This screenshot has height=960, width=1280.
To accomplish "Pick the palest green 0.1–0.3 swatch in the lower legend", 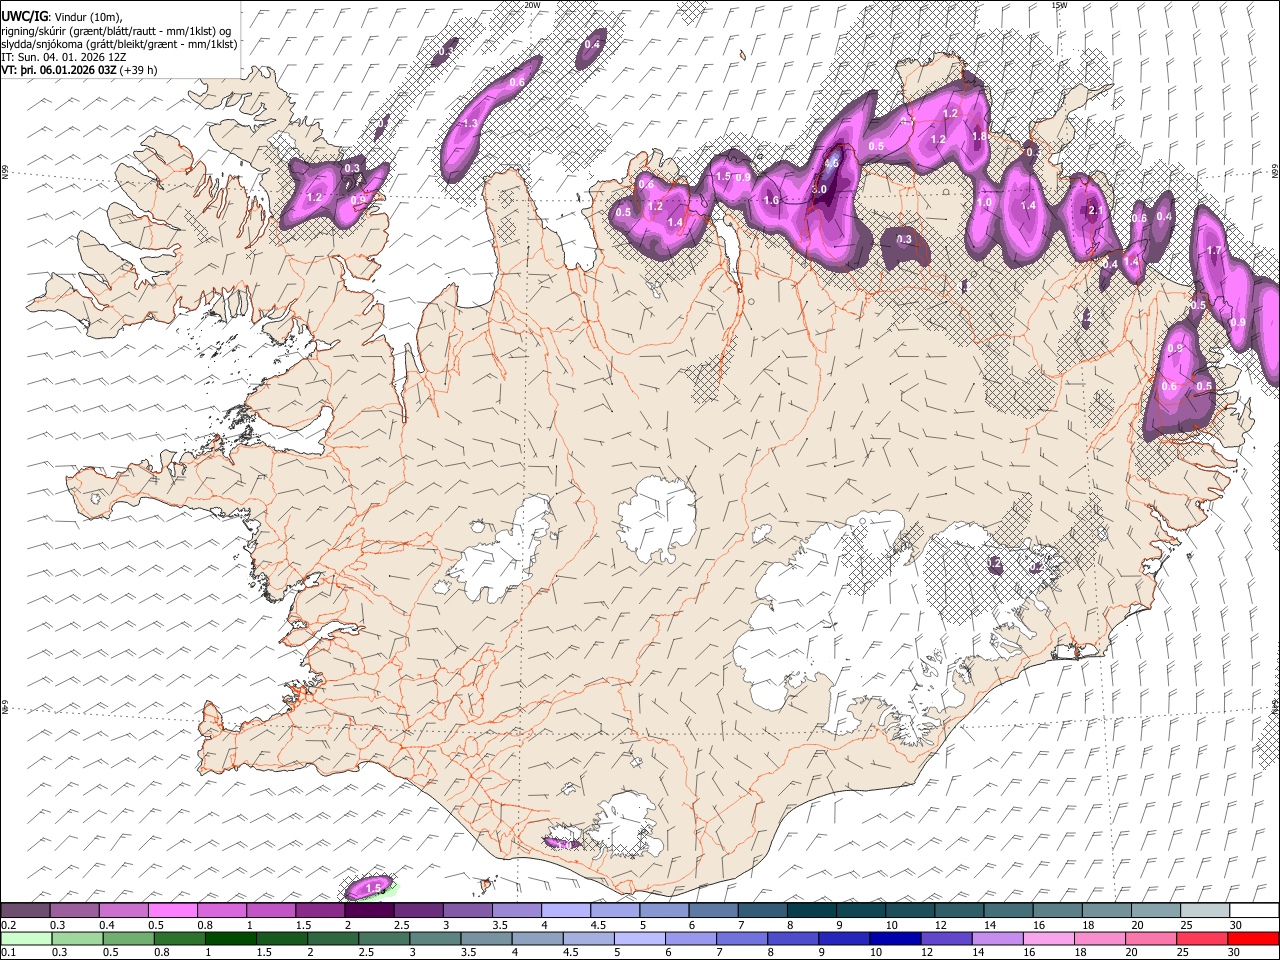I will click(x=26, y=938).
